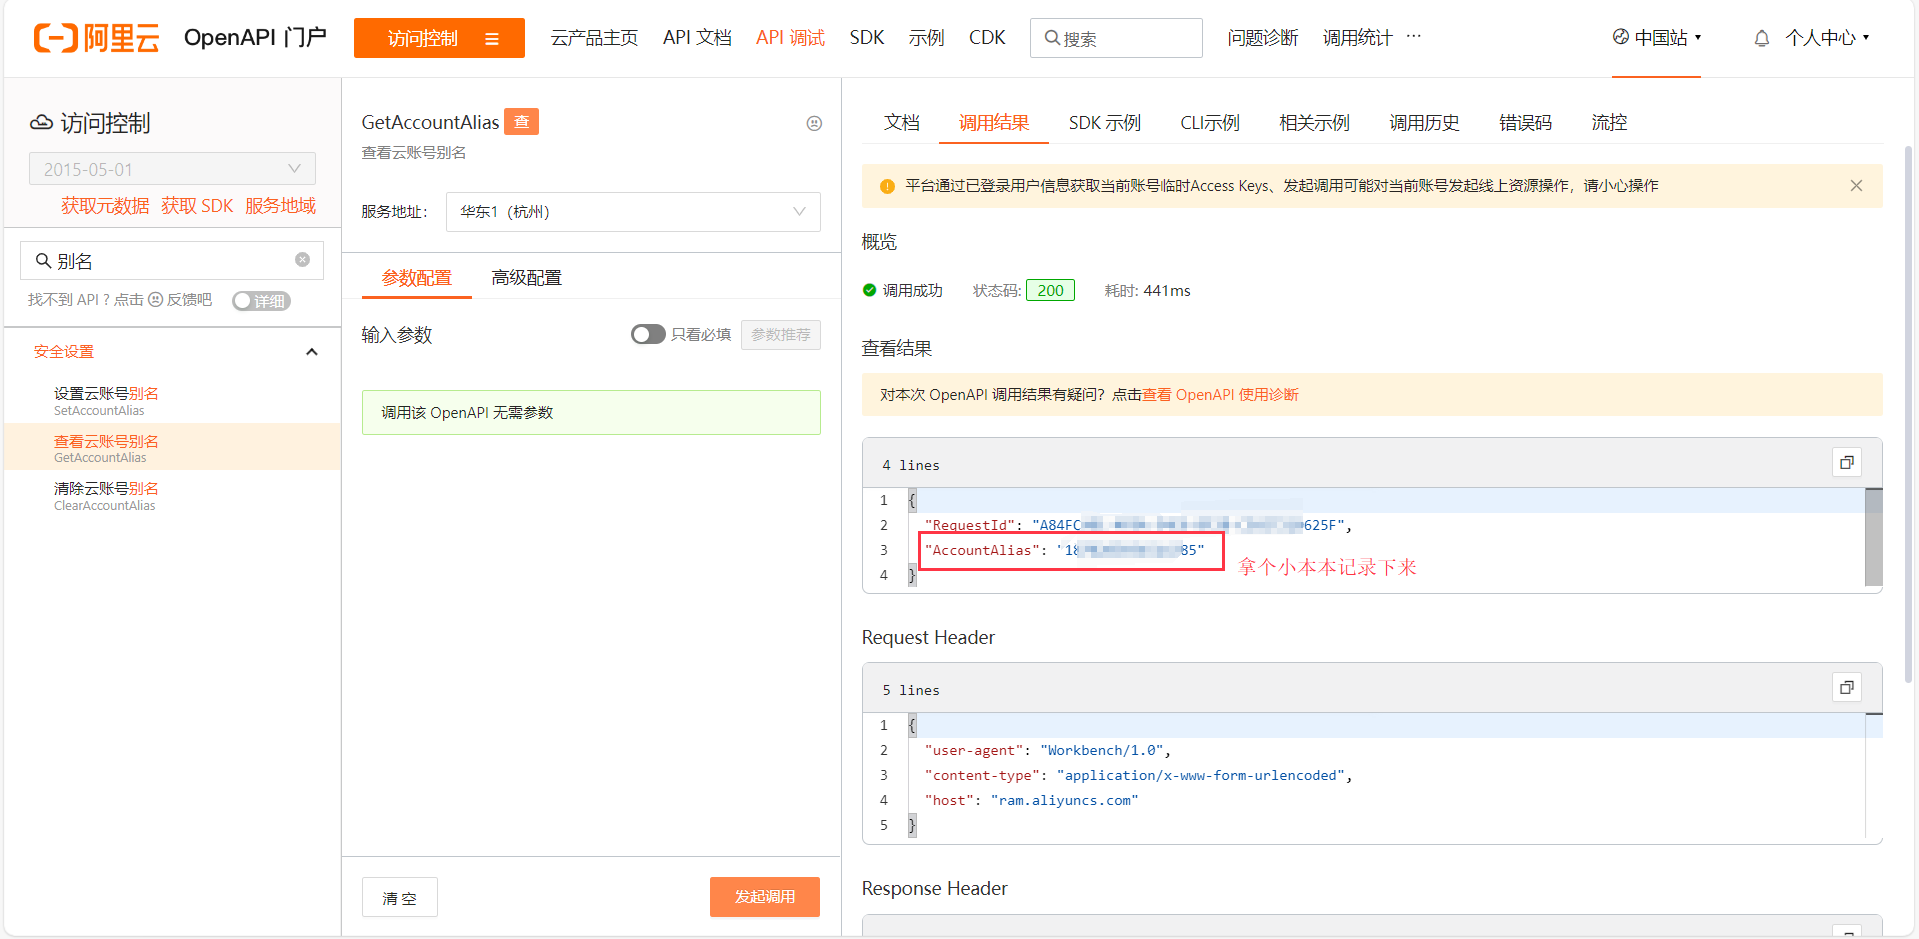Select 查看云账号别名 GetAccountAlias API
The height and width of the screenshot is (939, 1919).
[172, 447]
